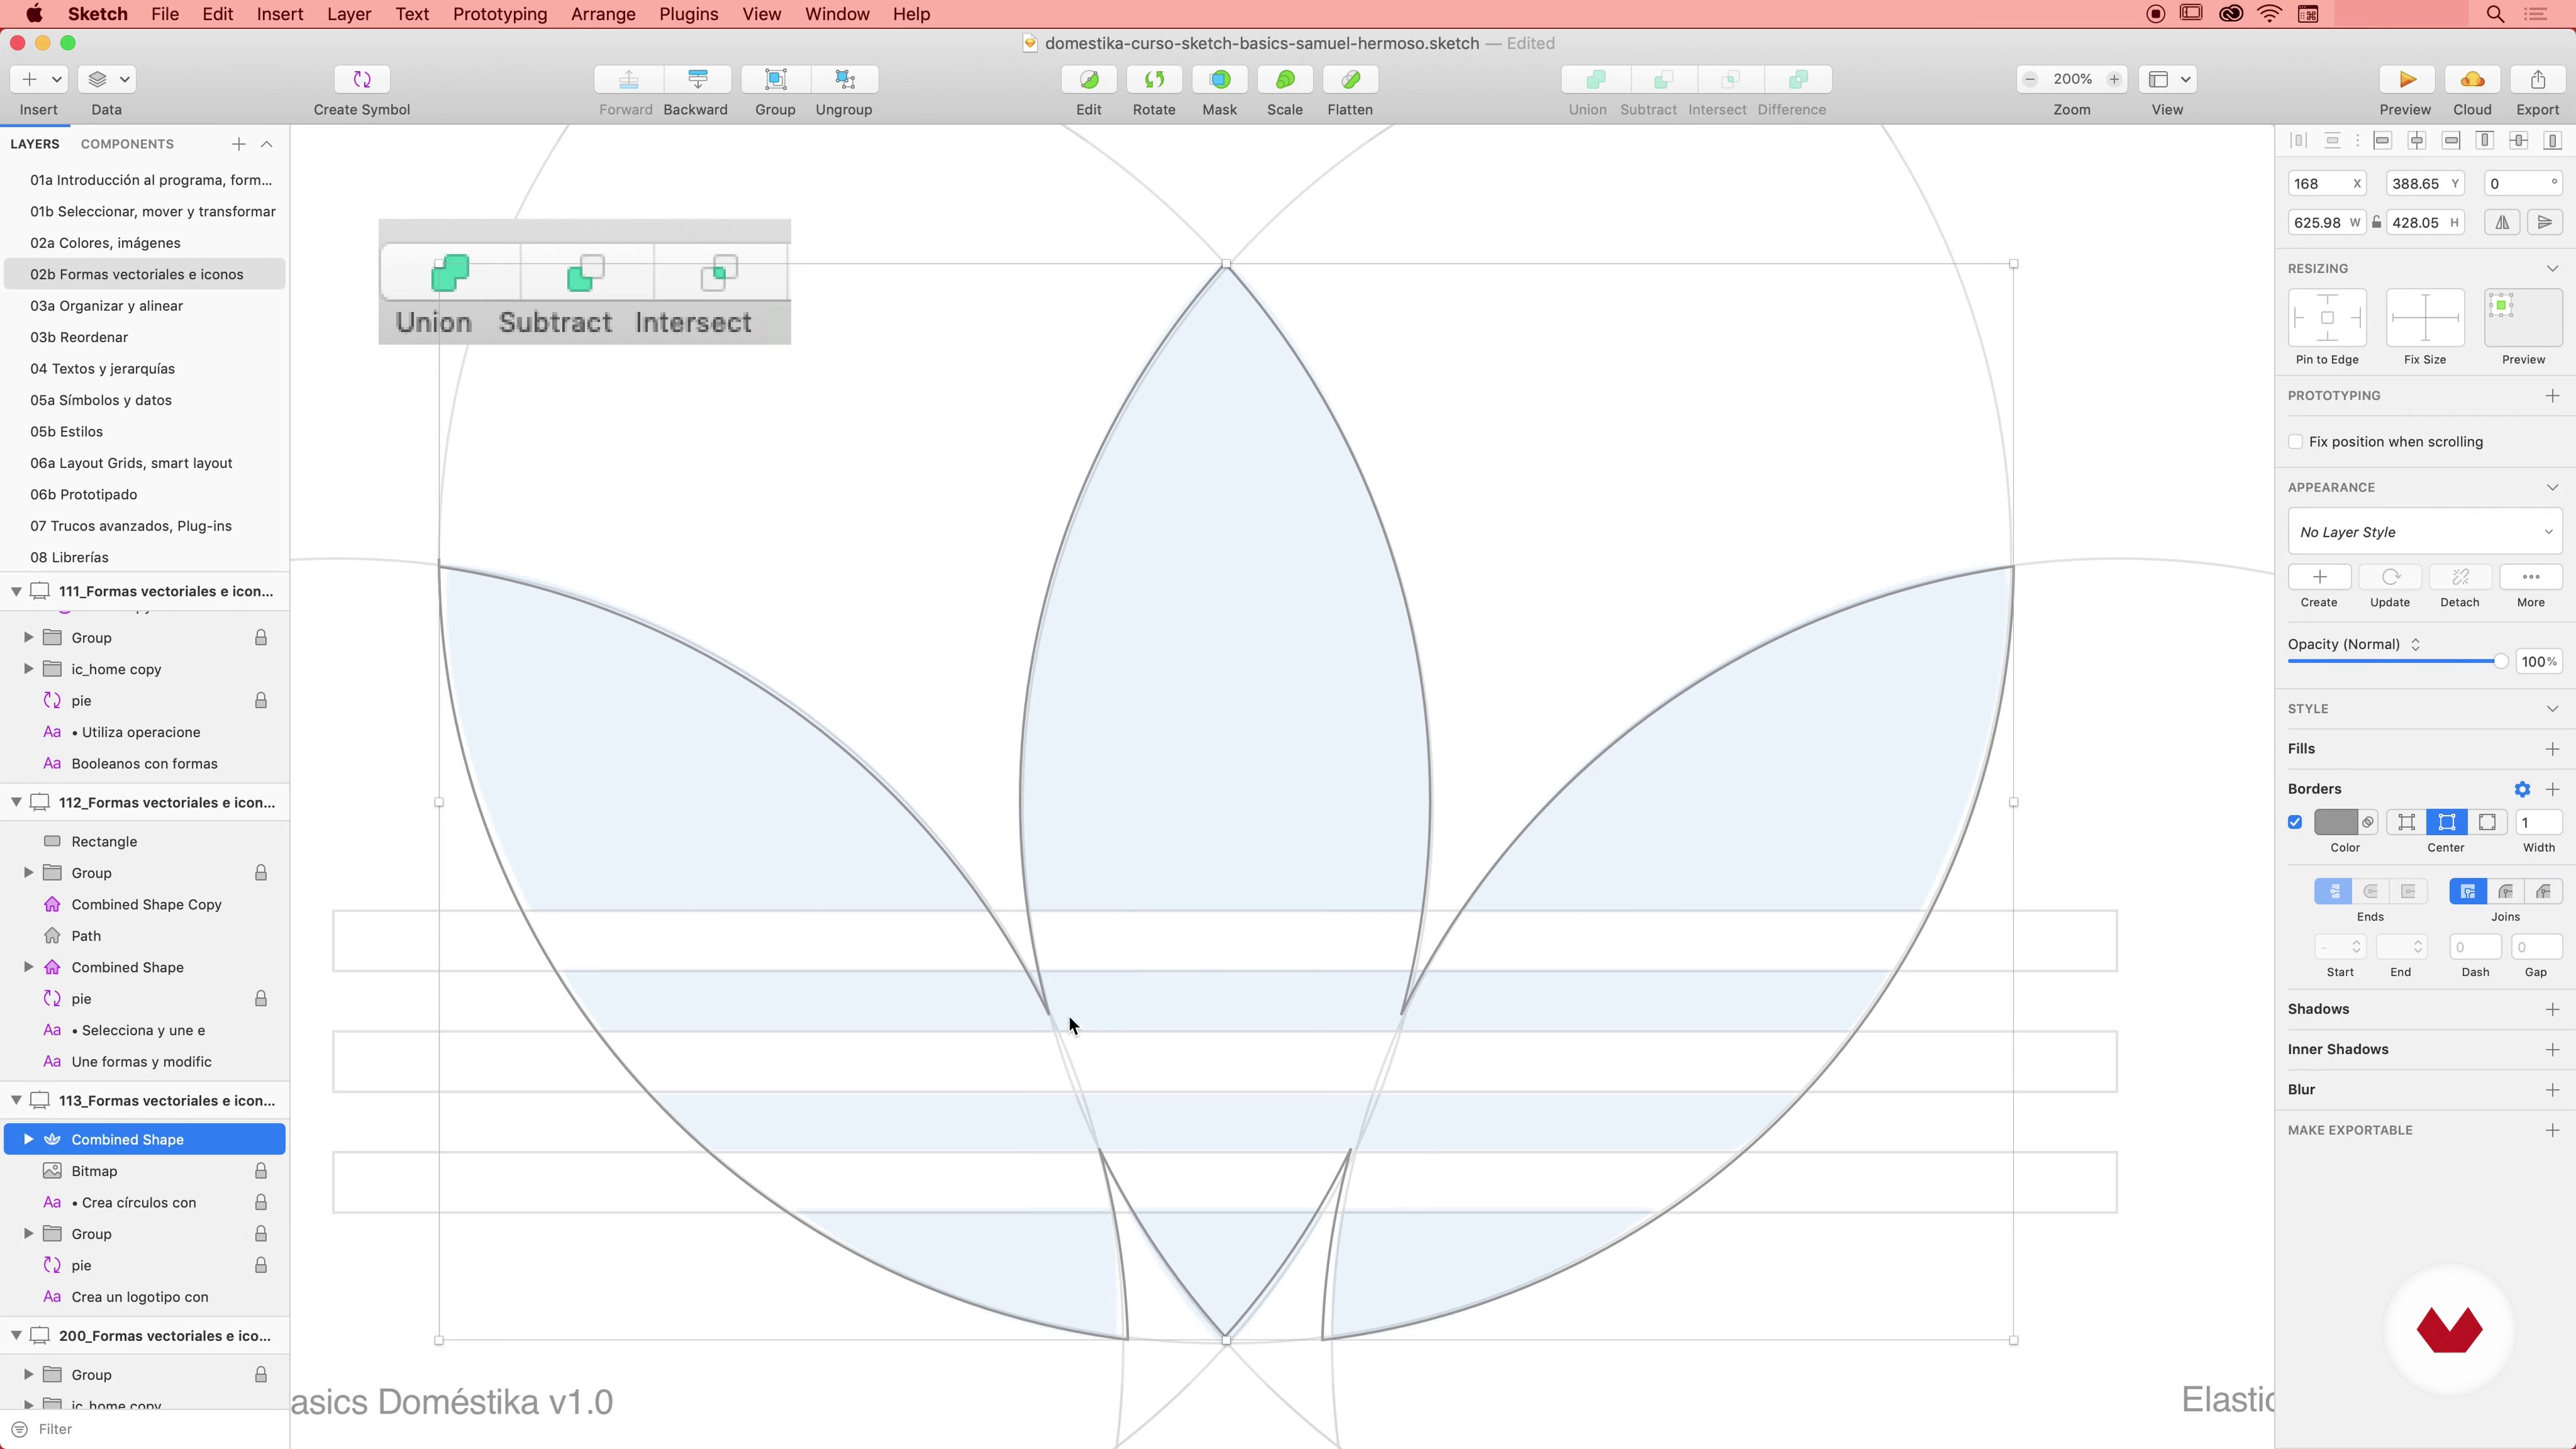Select bevel joins option
The image size is (2576, 1449).
click(2543, 891)
